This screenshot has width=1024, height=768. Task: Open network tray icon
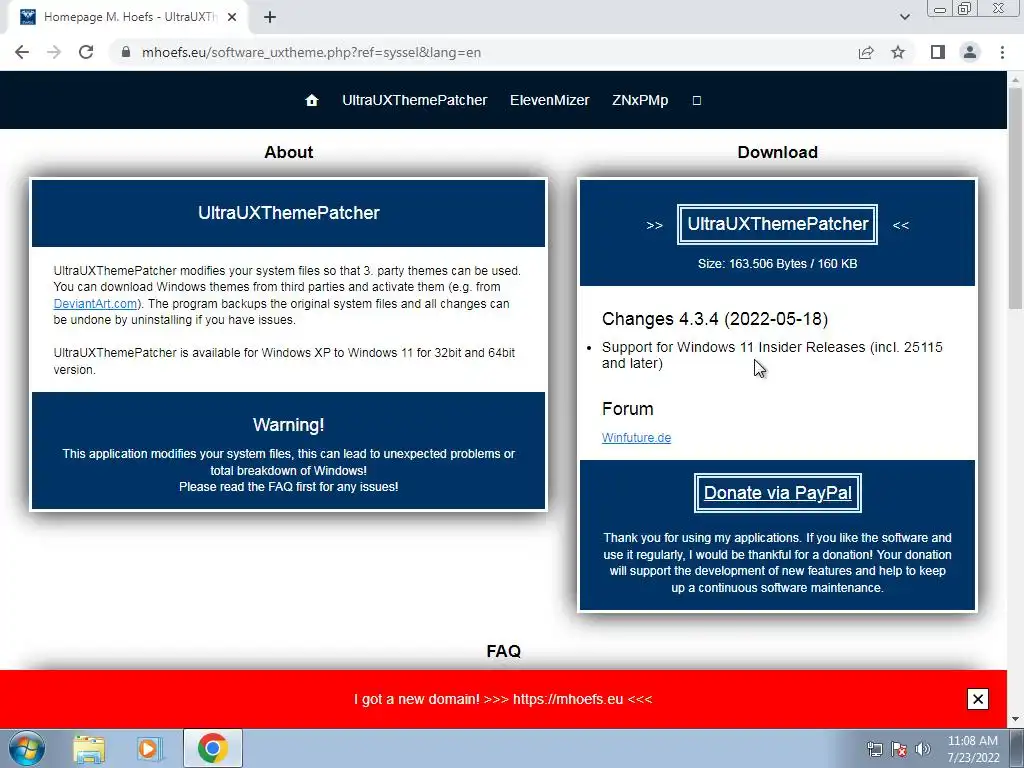tap(874, 749)
